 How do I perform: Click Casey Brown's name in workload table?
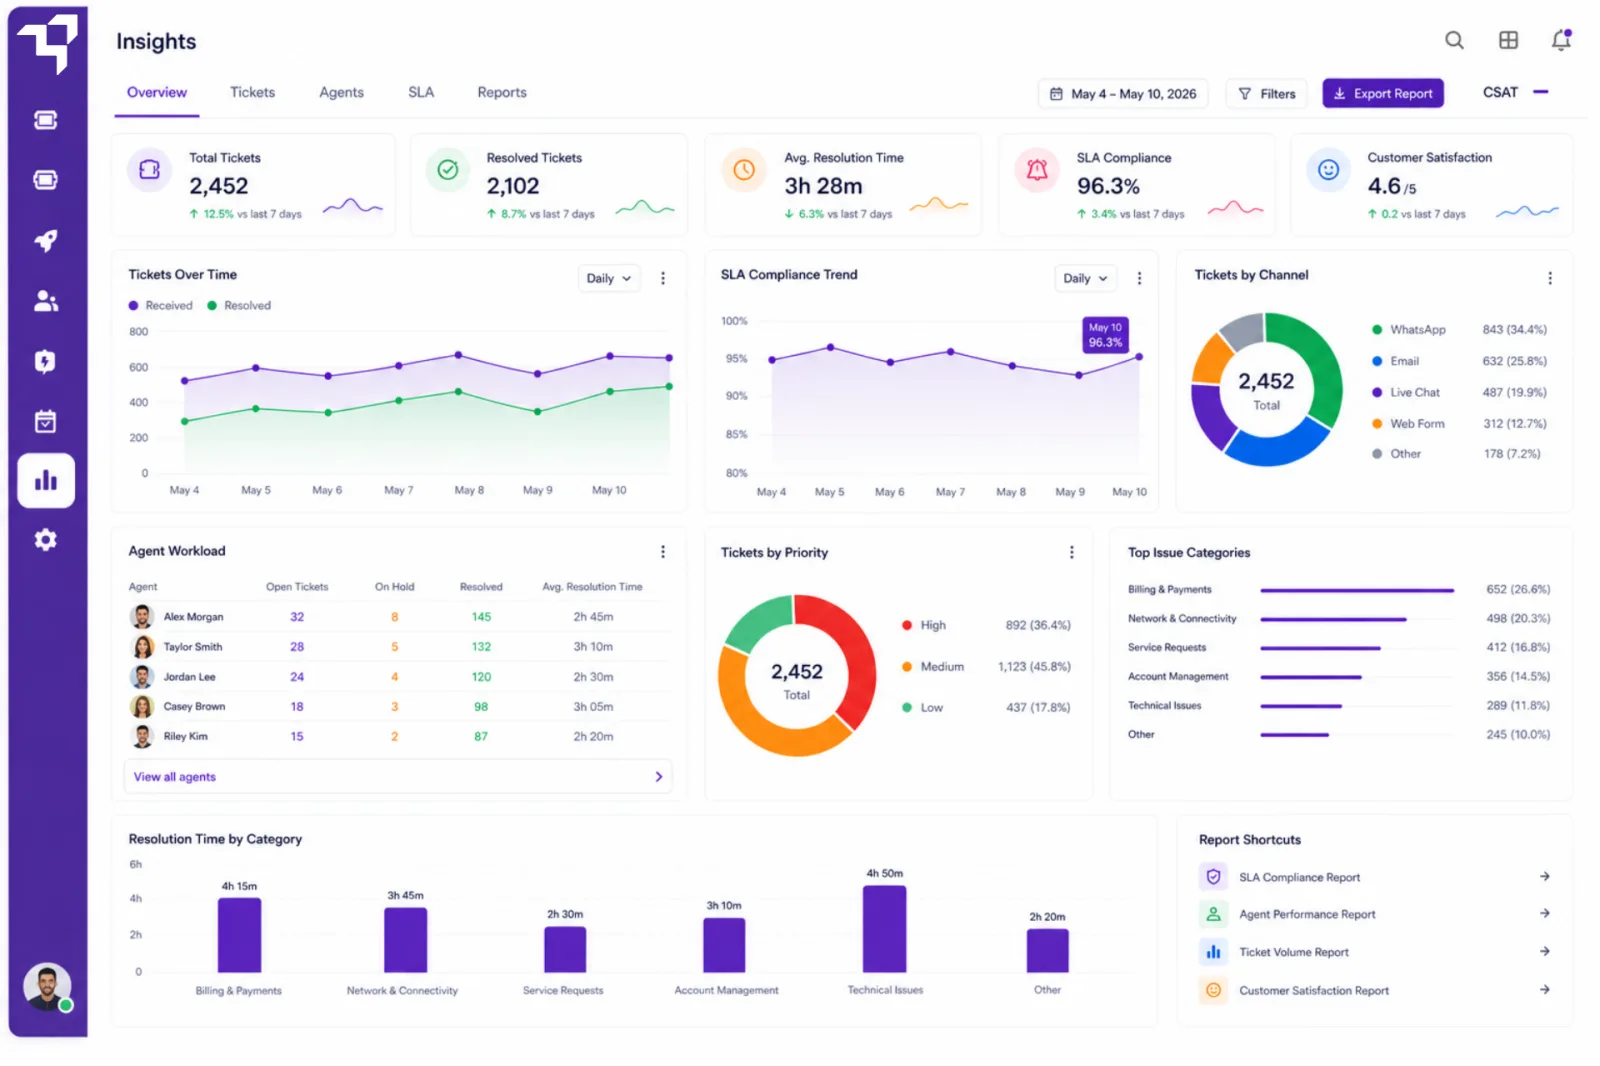point(195,707)
